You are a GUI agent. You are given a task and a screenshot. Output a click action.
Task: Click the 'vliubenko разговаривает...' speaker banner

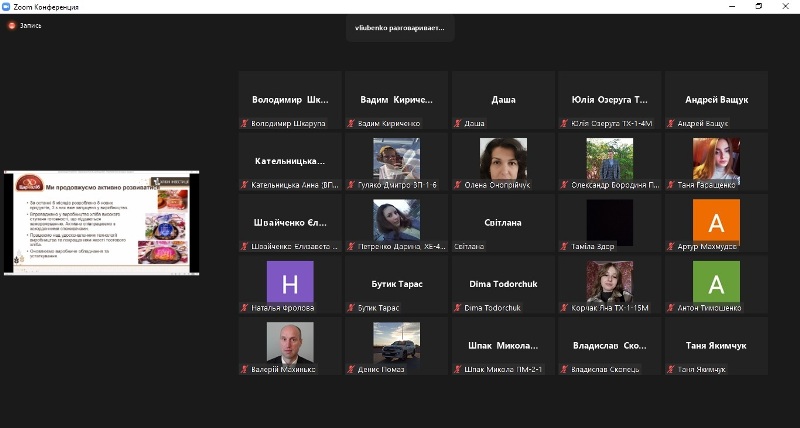(400, 28)
